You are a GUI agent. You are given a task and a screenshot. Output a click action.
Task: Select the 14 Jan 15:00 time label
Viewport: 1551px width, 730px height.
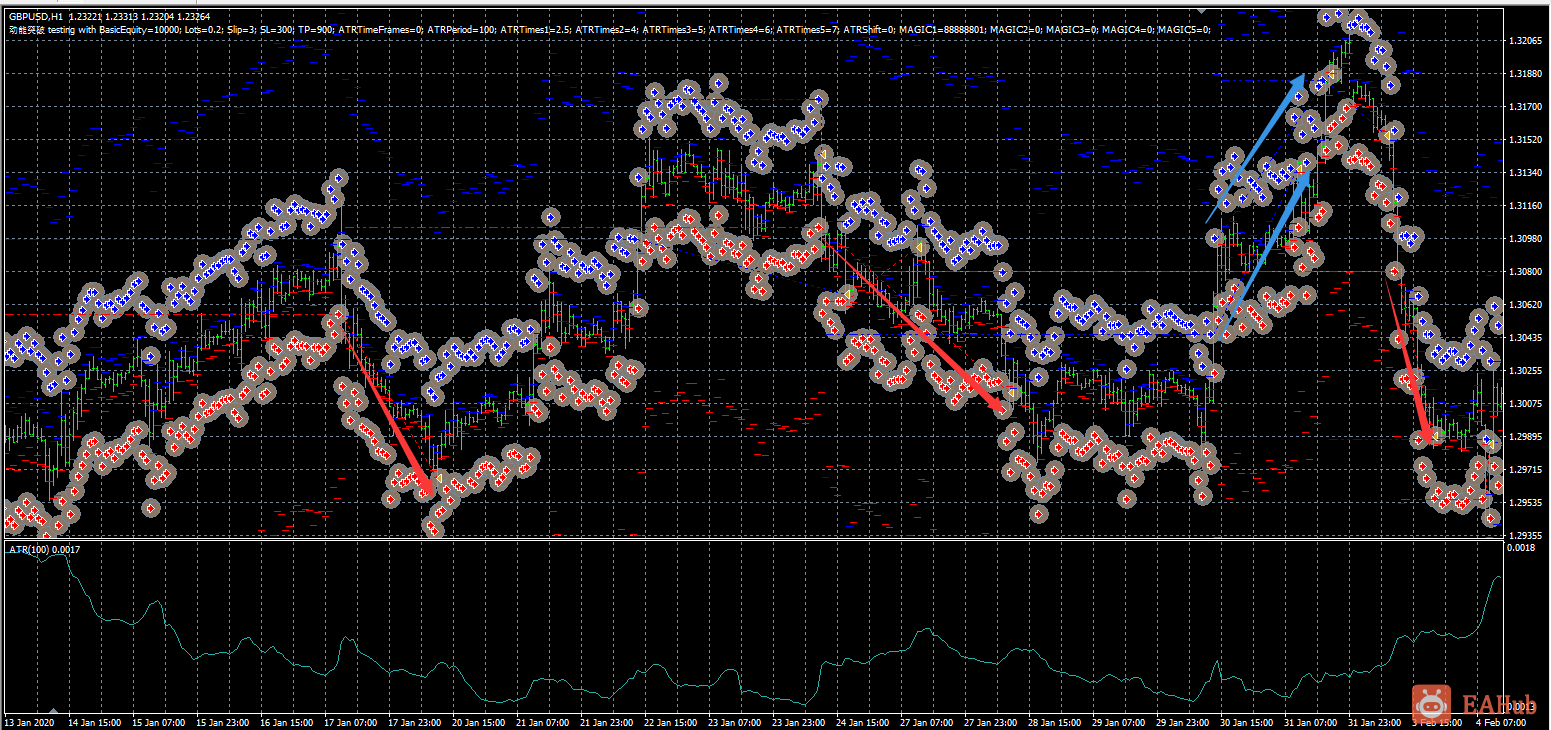pyautogui.click(x=95, y=722)
